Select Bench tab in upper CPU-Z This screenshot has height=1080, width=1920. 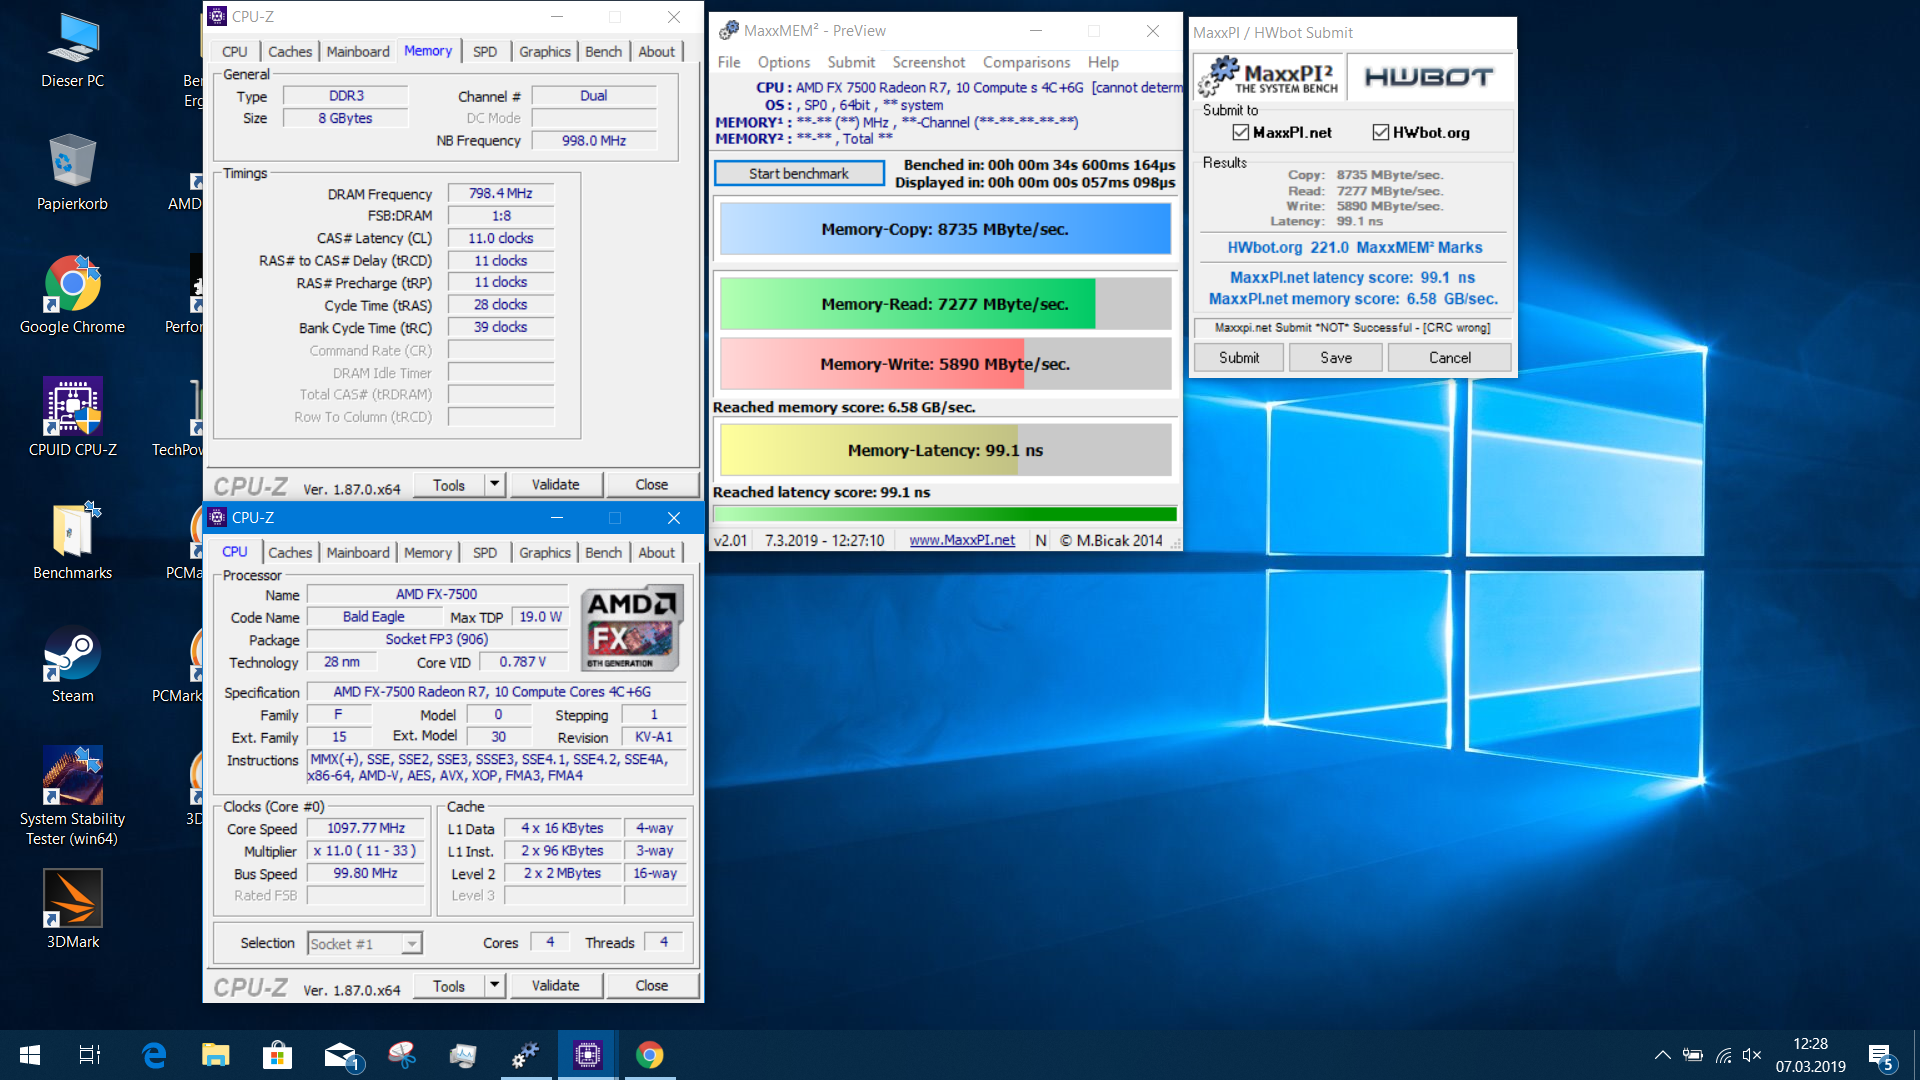point(603,52)
